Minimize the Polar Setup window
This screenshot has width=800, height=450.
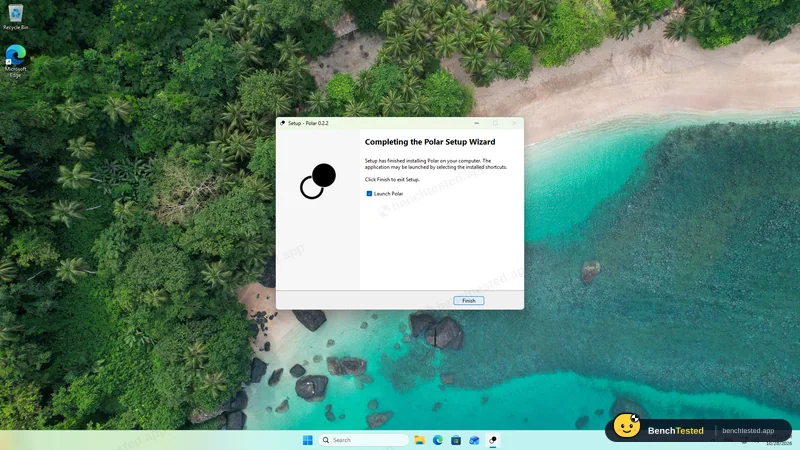tap(477, 123)
